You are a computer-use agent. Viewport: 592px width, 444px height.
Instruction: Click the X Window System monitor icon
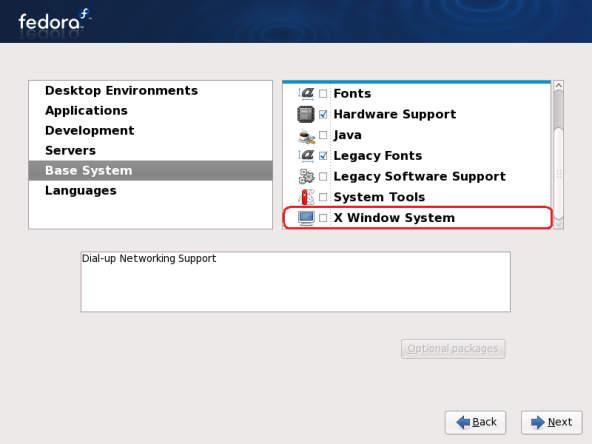pos(306,218)
